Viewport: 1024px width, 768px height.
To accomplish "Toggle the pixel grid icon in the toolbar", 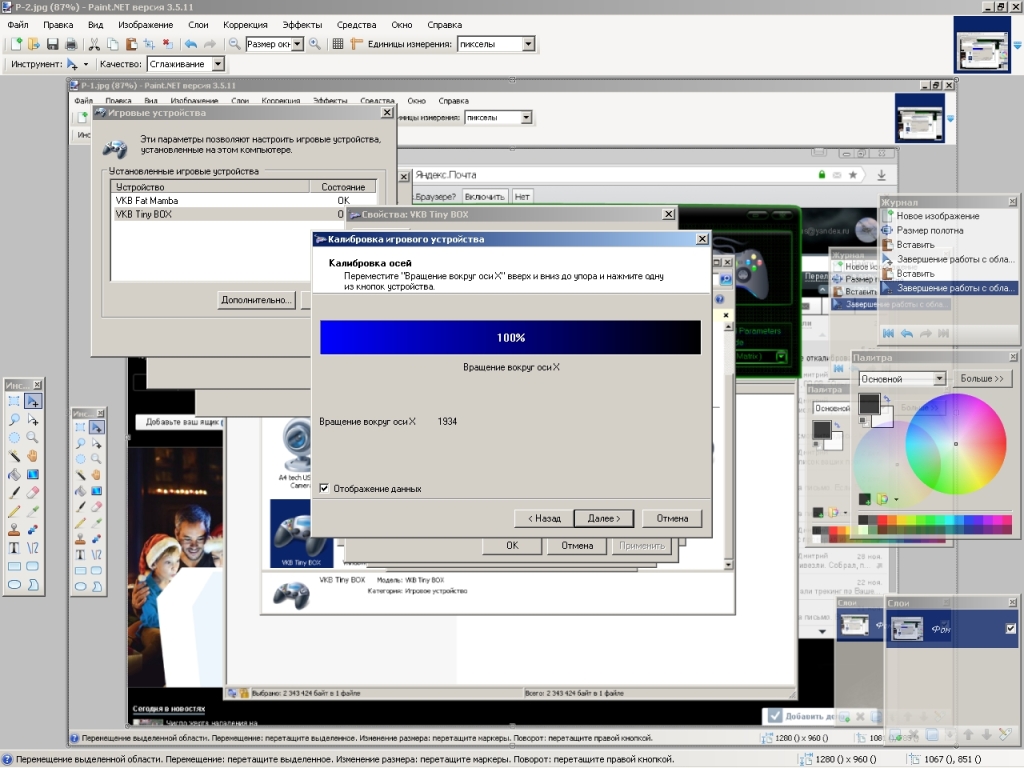I will [338, 44].
